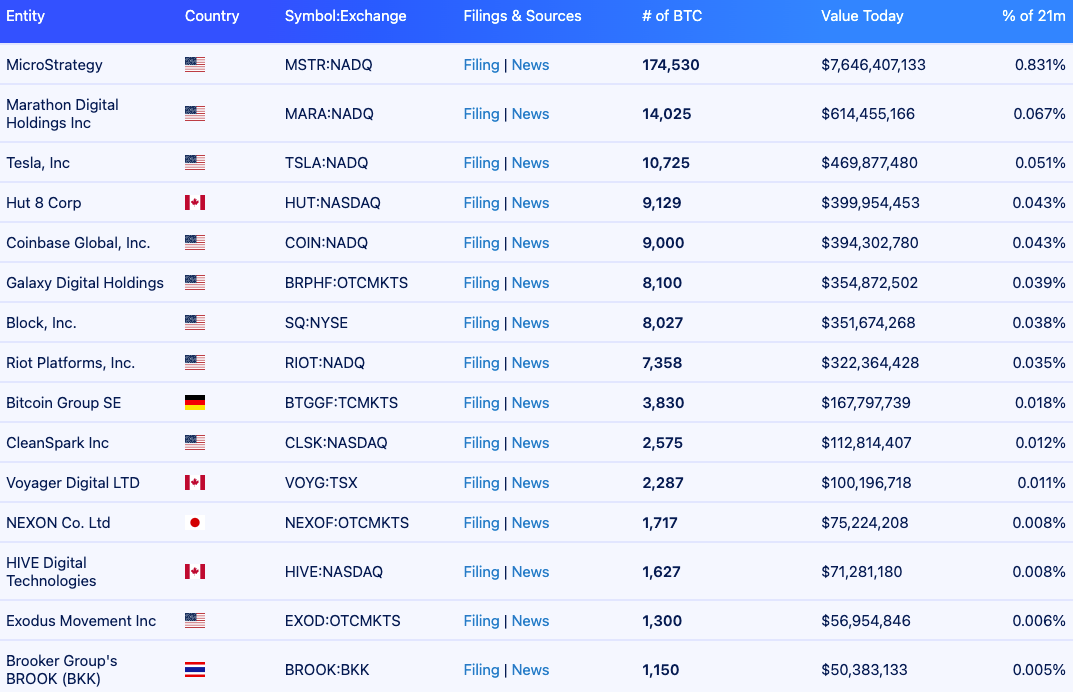Open the Filing link for Block, Inc.
This screenshot has width=1073, height=692.
(481, 323)
